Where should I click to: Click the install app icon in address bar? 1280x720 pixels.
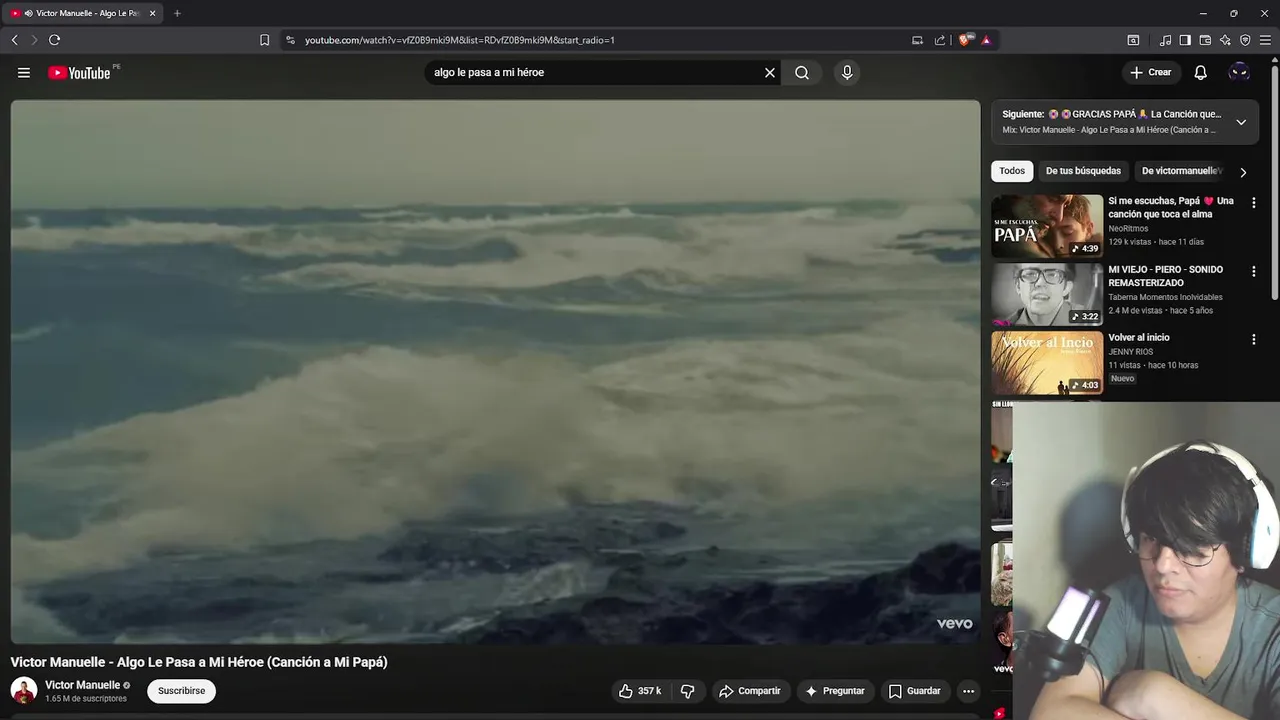pos(917,40)
